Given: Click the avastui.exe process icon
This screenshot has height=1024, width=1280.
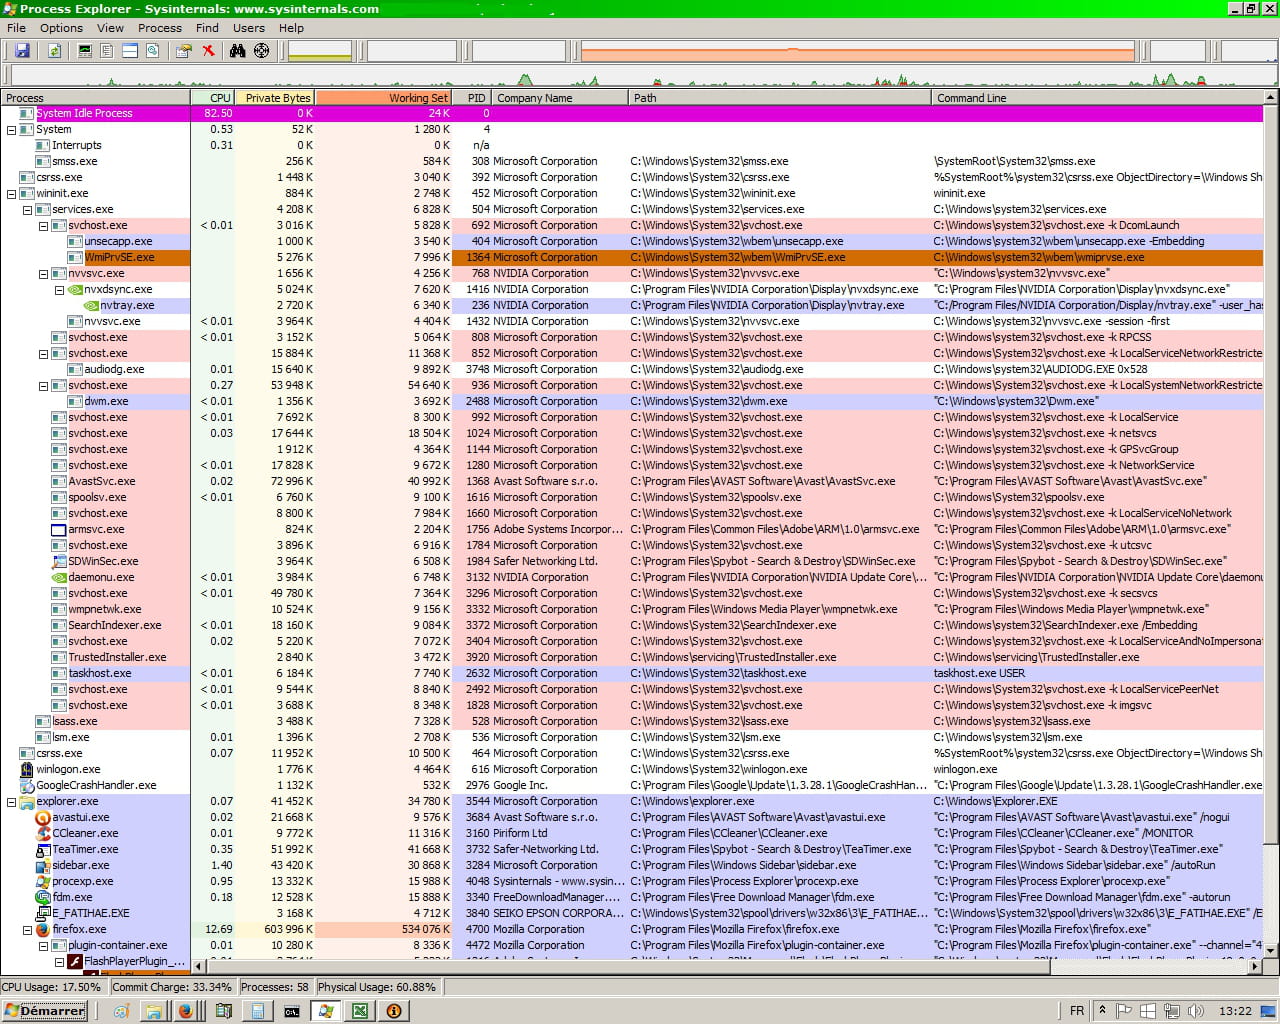Looking at the screenshot, I should point(43,817).
